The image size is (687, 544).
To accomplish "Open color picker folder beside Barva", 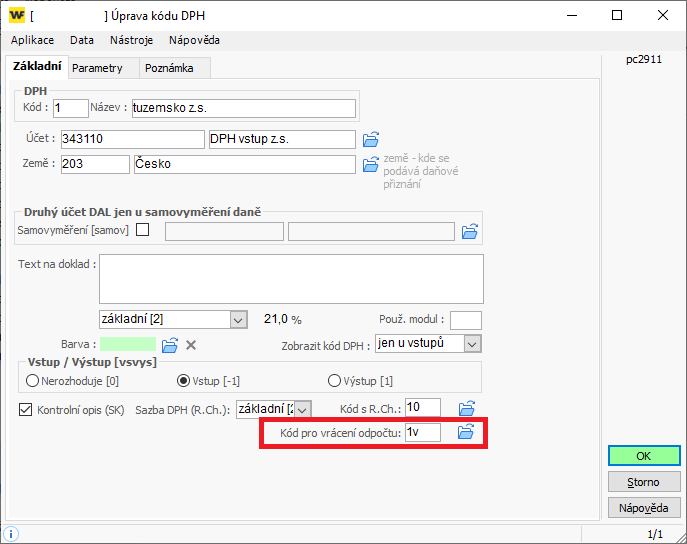I will click(170, 345).
